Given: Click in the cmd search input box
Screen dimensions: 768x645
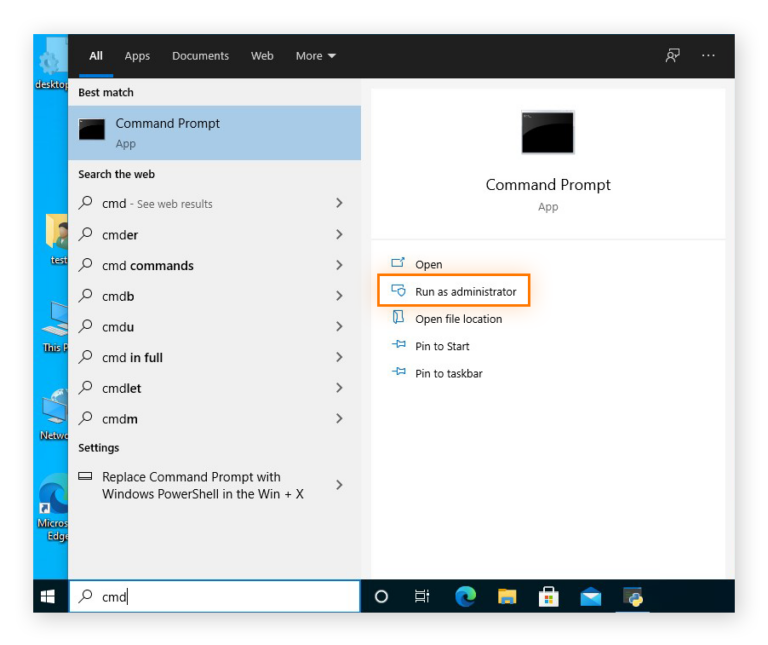Looking at the screenshot, I should pyautogui.click(x=215, y=596).
